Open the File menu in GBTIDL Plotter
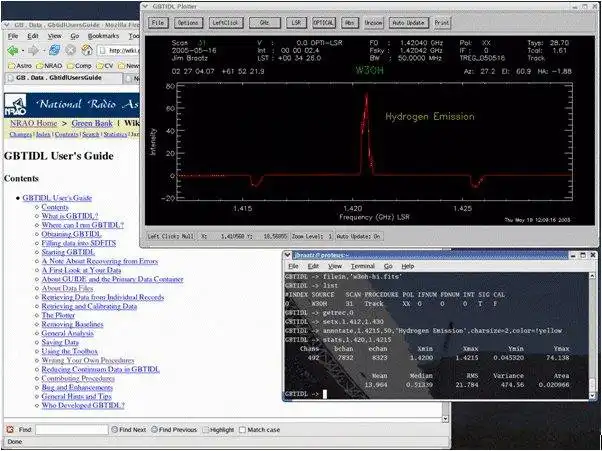This screenshot has width=602, height=451. [x=158, y=23]
